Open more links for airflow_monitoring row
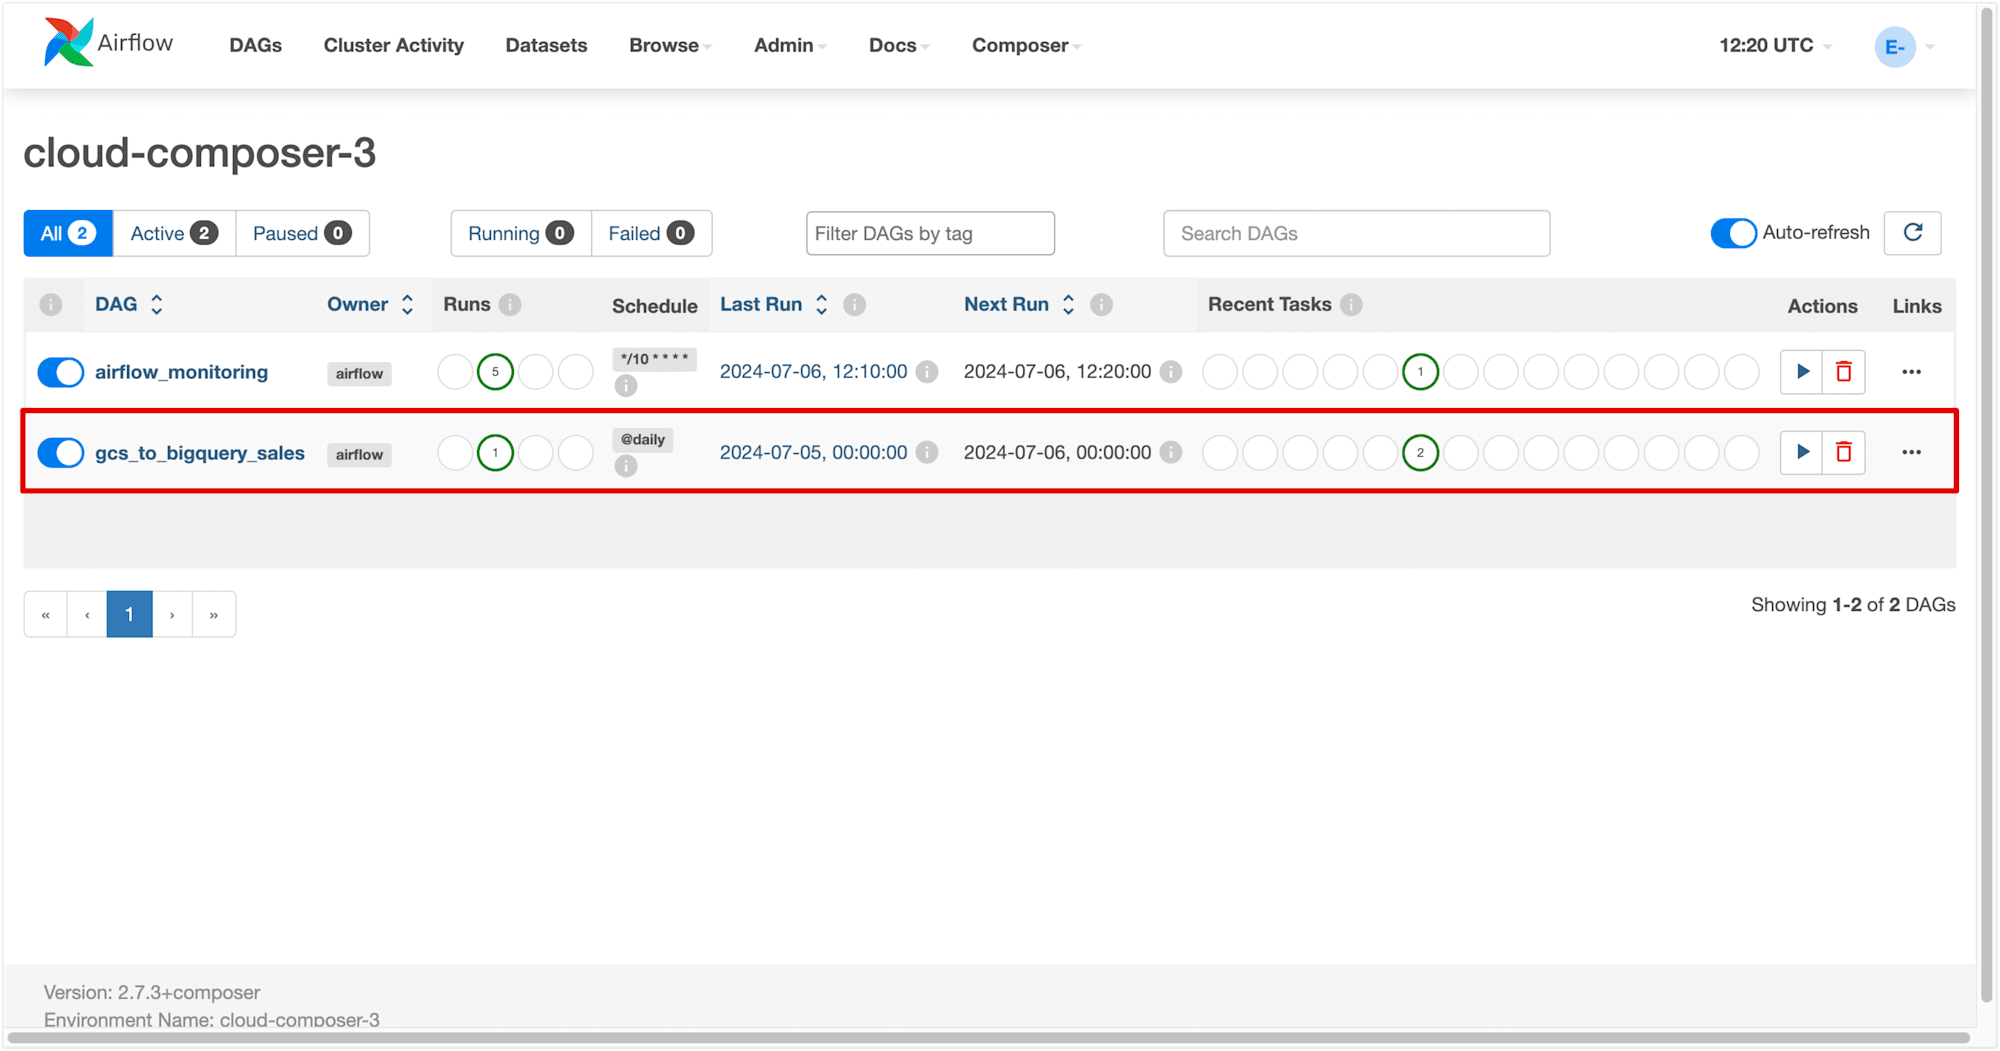2000x1051 pixels. click(x=1911, y=372)
